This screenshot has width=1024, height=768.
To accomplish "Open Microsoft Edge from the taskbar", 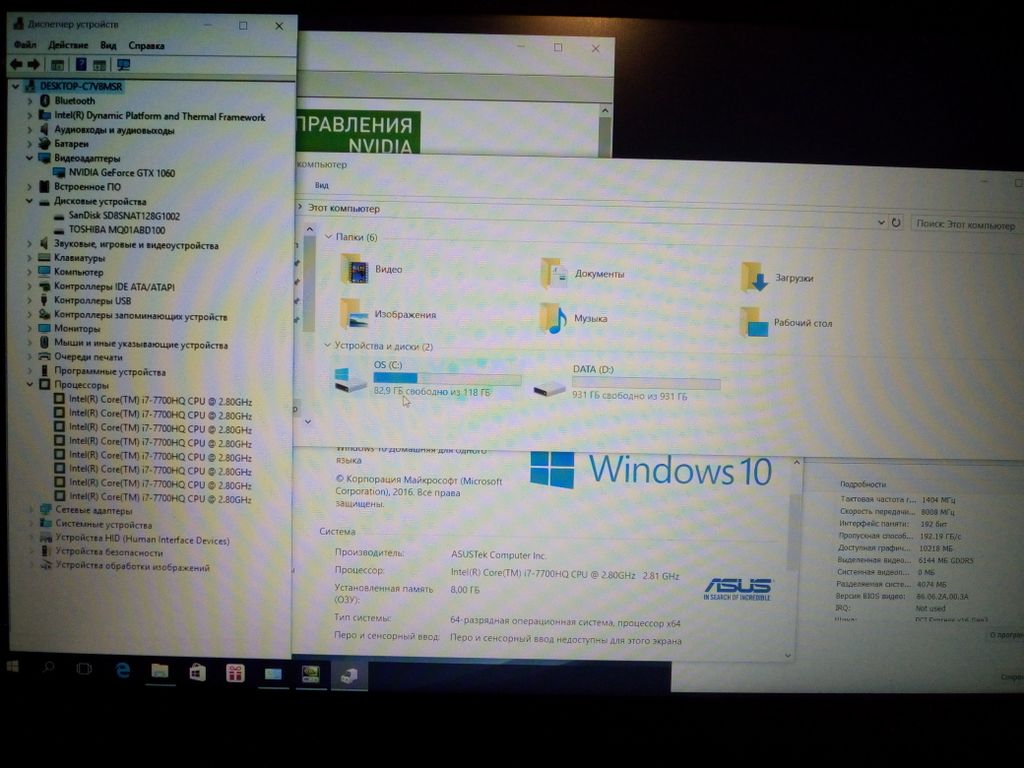I will click(122, 670).
